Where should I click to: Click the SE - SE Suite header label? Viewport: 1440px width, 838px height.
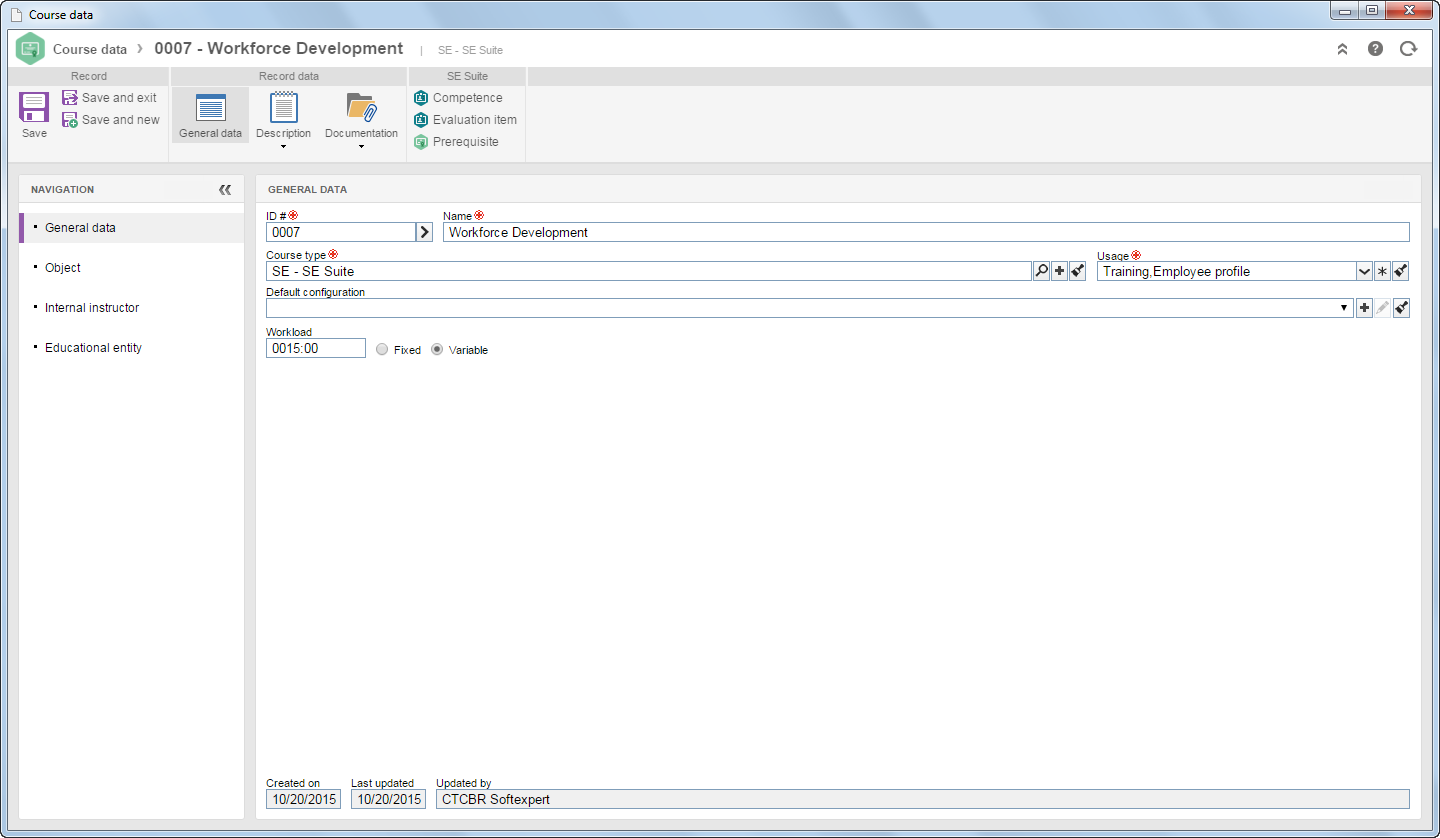[470, 50]
